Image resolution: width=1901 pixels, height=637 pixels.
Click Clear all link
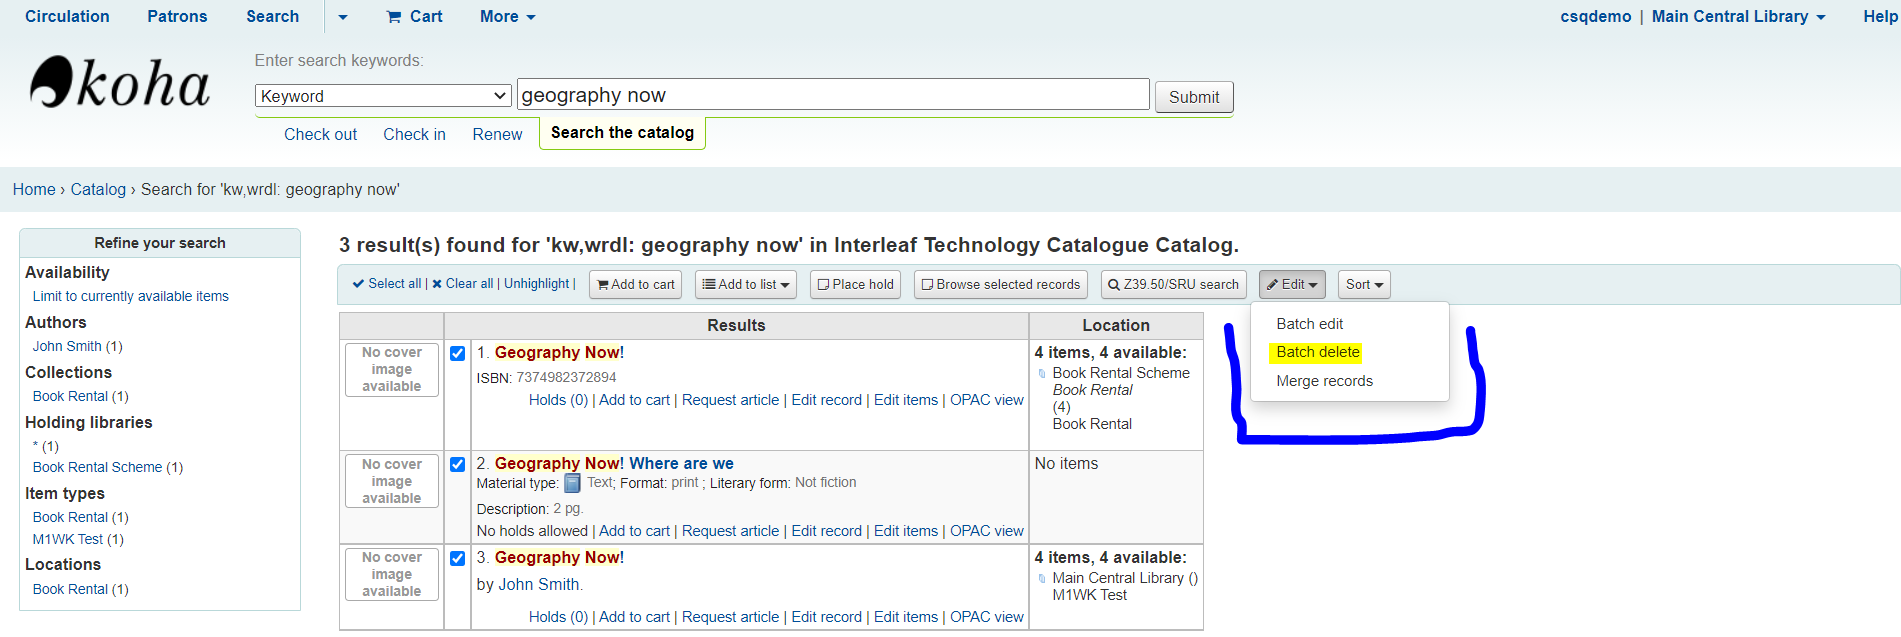pos(463,284)
